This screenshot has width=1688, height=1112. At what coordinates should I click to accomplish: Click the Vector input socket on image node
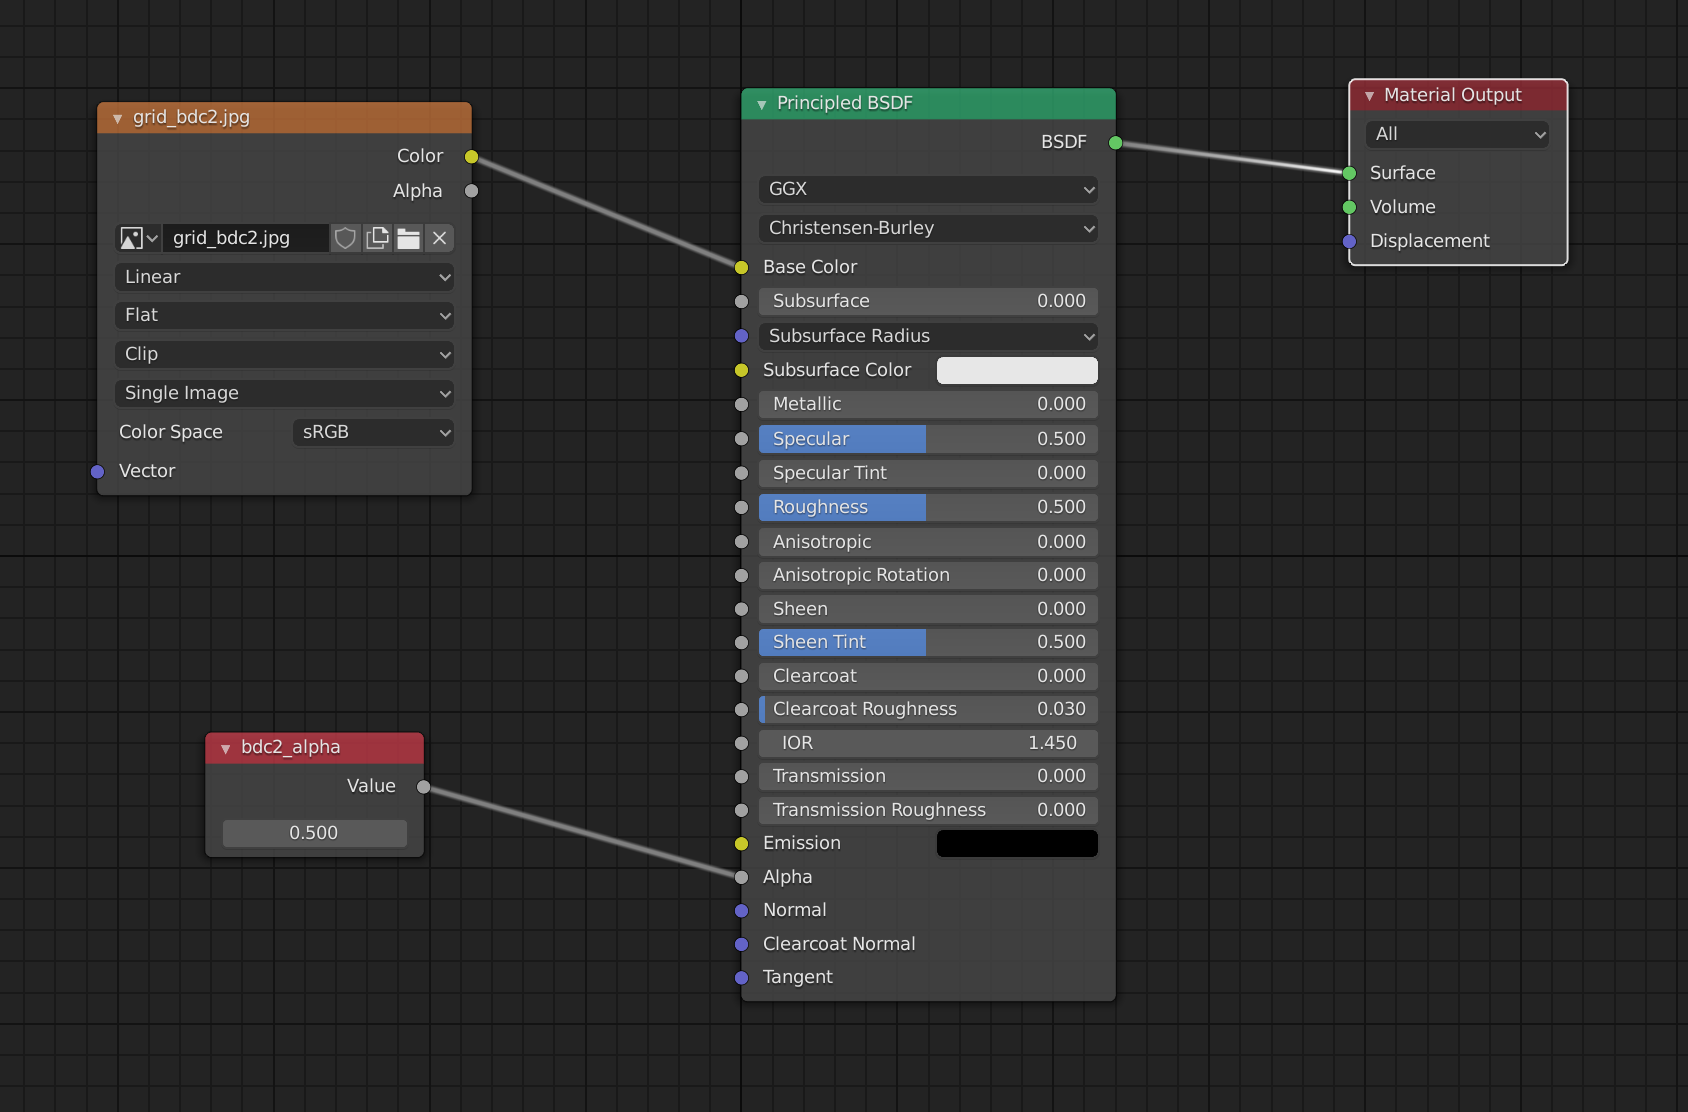pos(97,472)
